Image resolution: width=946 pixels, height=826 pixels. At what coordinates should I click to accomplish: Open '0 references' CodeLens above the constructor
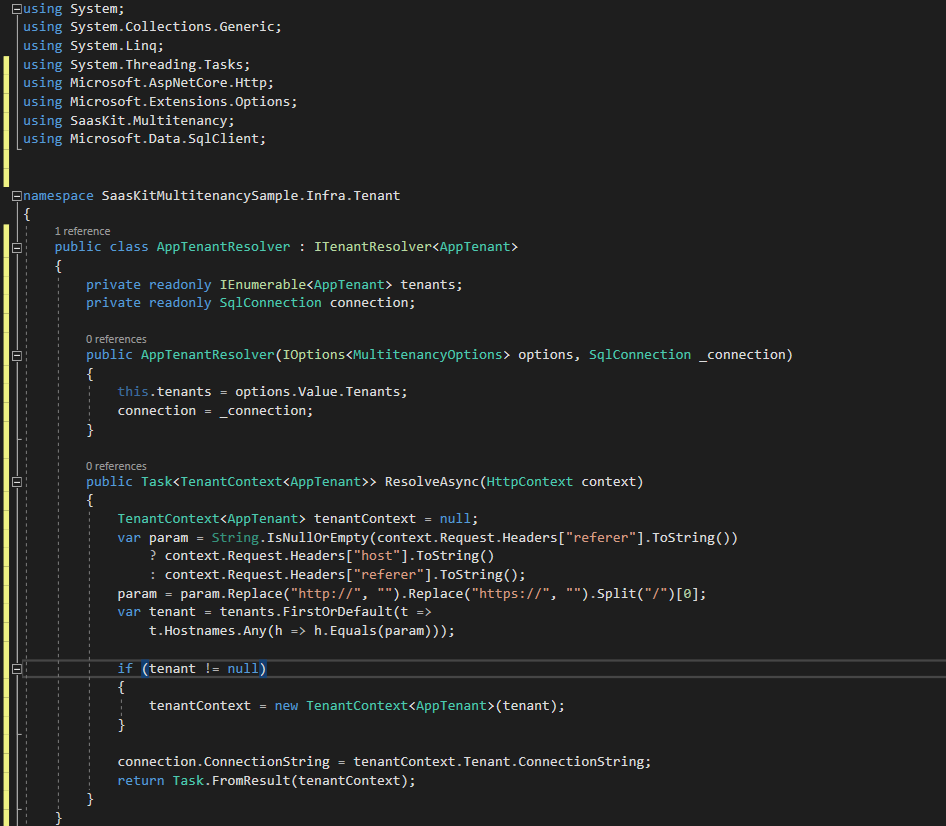click(116, 339)
